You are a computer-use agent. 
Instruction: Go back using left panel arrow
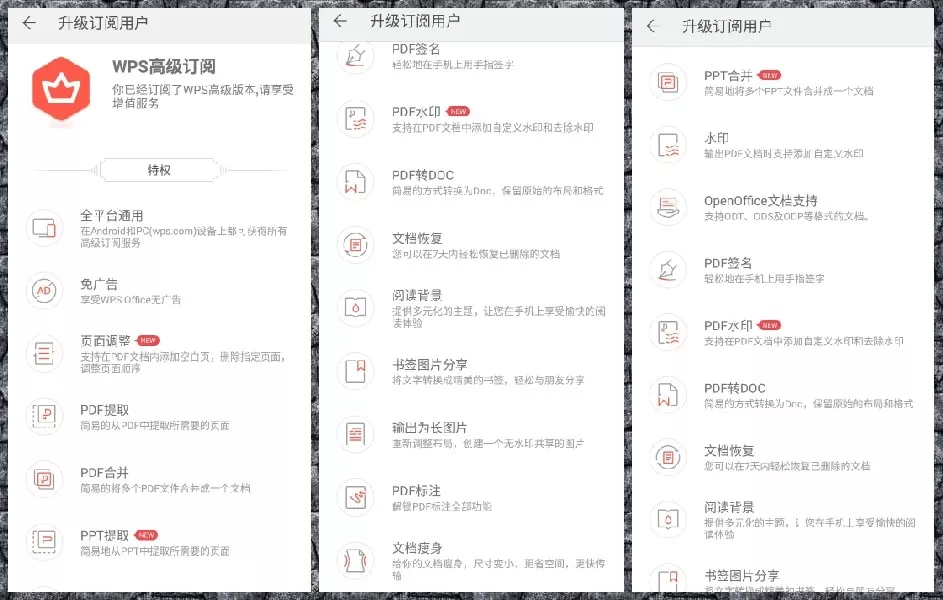(29, 23)
